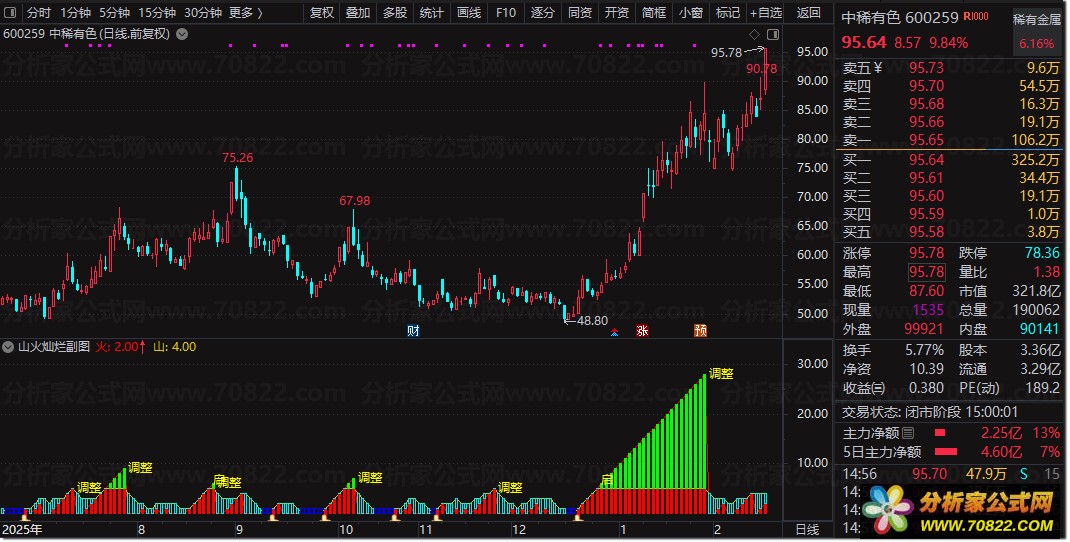Click the 火: 2.00 indicator value
This screenshot has width=1070, height=542.
click(x=120, y=347)
